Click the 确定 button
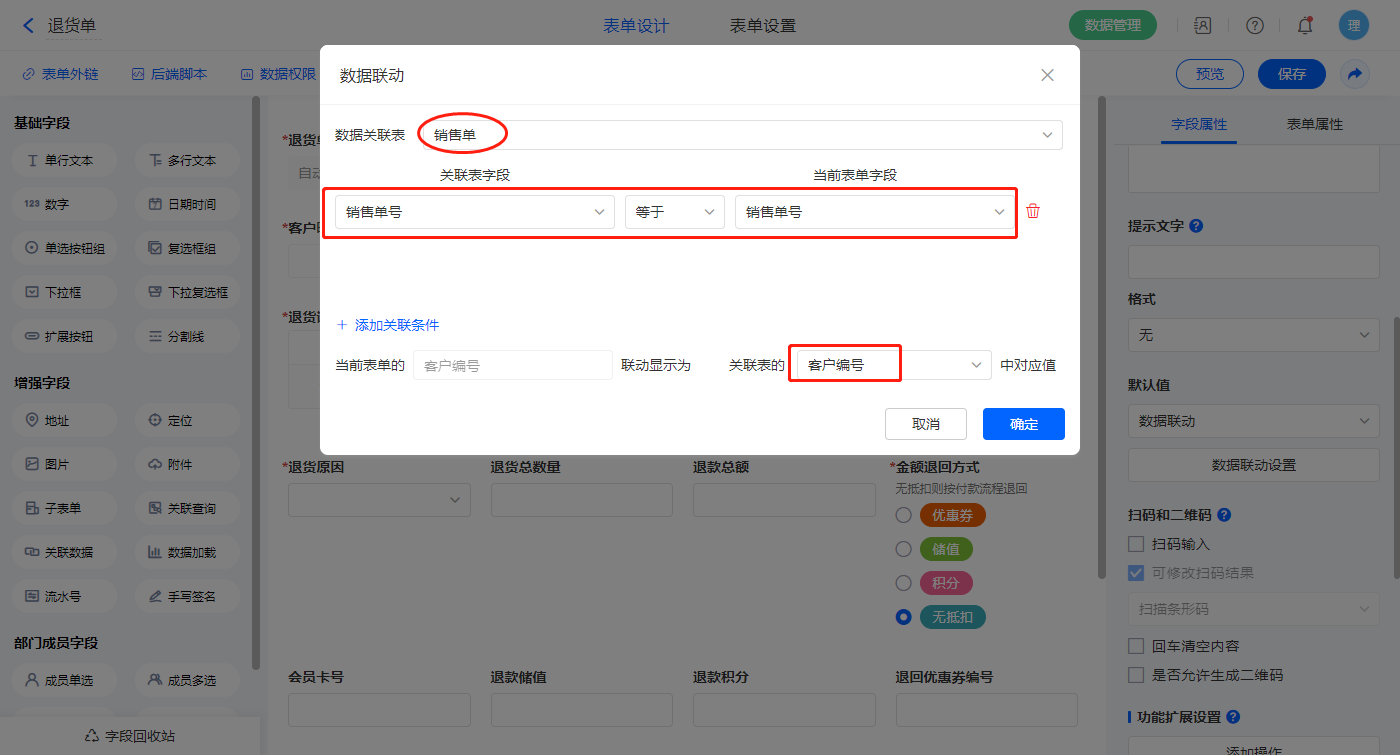This screenshot has width=1400, height=755. (x=1023, y=424)
